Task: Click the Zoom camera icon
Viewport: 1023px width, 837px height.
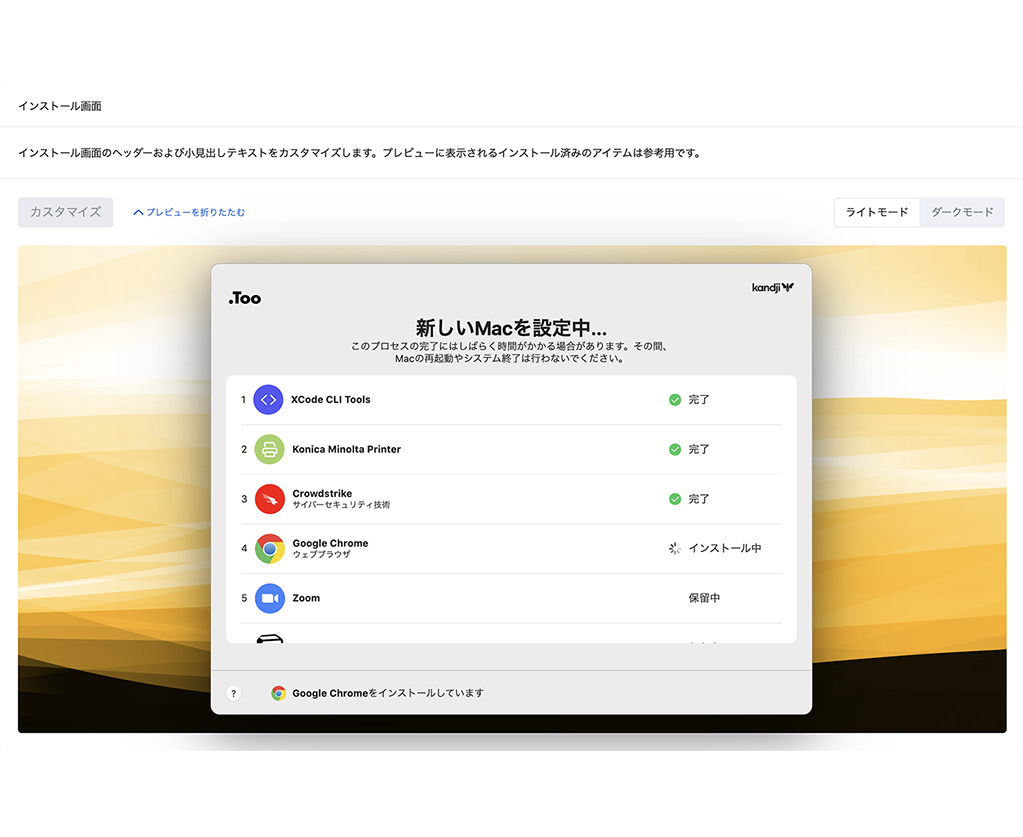Action: (268, 598)
